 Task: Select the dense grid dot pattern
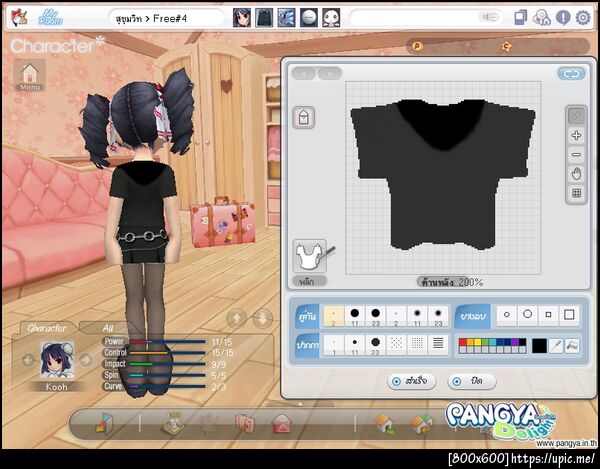[417, 345]
